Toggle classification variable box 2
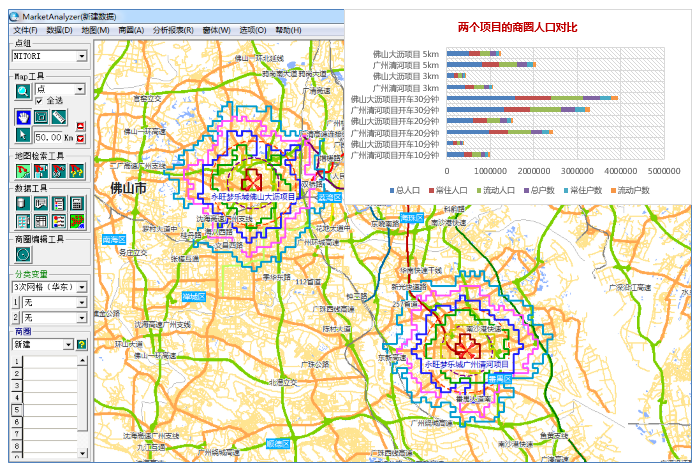This screenshot has width=699, height=467. [x=16, y=317]
